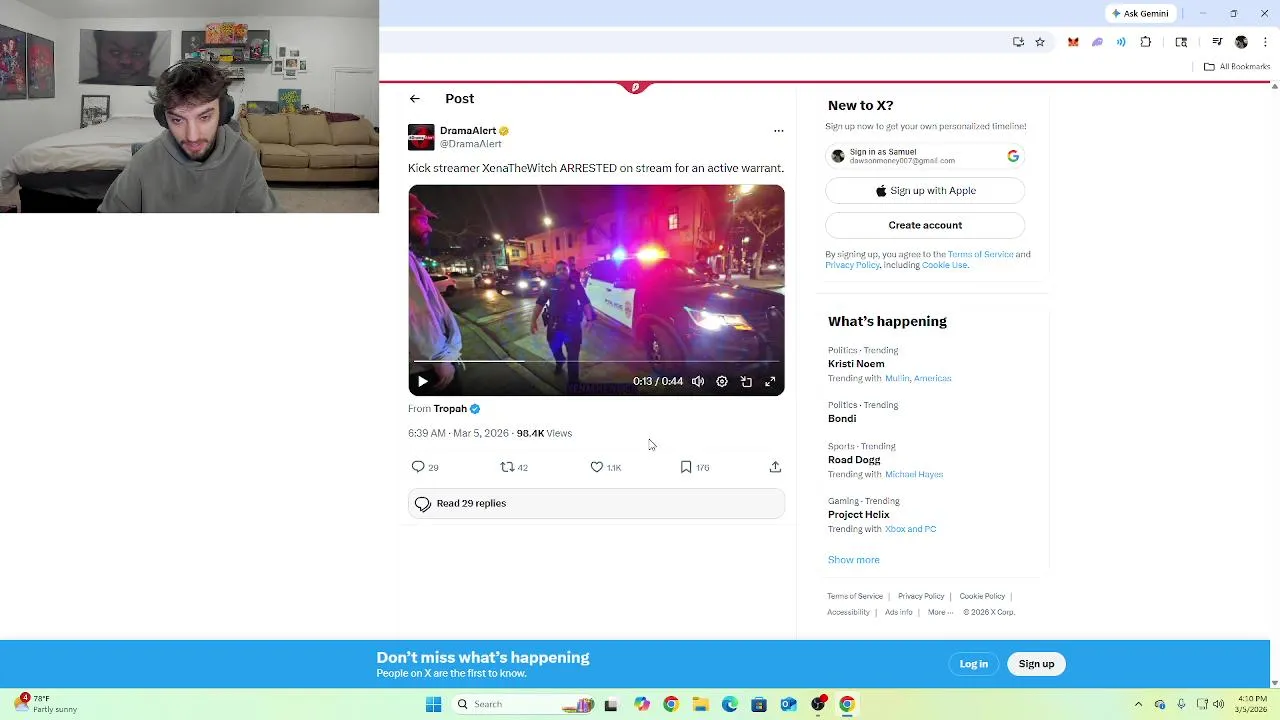The height and width of the screenshot is (720, 1280).
Task: Click install app icon in address bar
Action: (x=1018, y=42)
